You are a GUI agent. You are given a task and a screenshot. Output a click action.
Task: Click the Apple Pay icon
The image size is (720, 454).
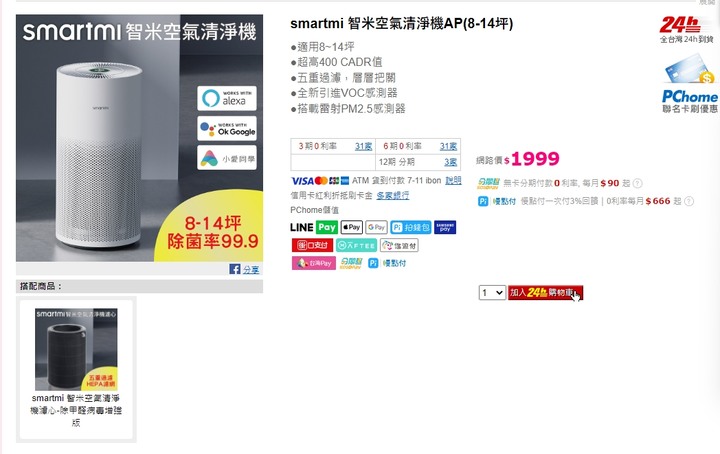pos(352,227)
